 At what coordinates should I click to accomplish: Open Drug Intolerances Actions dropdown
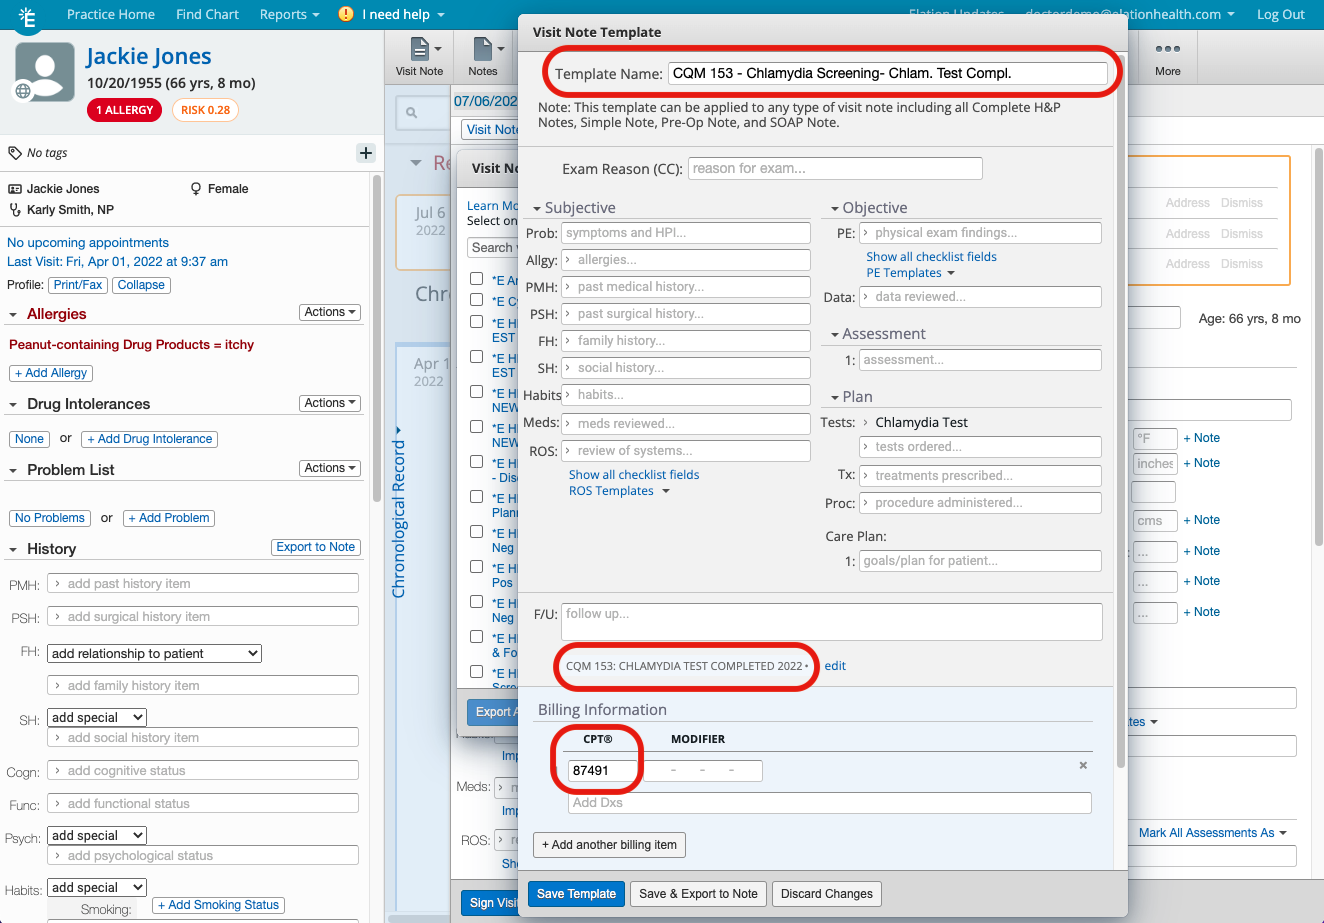[x=330, y=403]
